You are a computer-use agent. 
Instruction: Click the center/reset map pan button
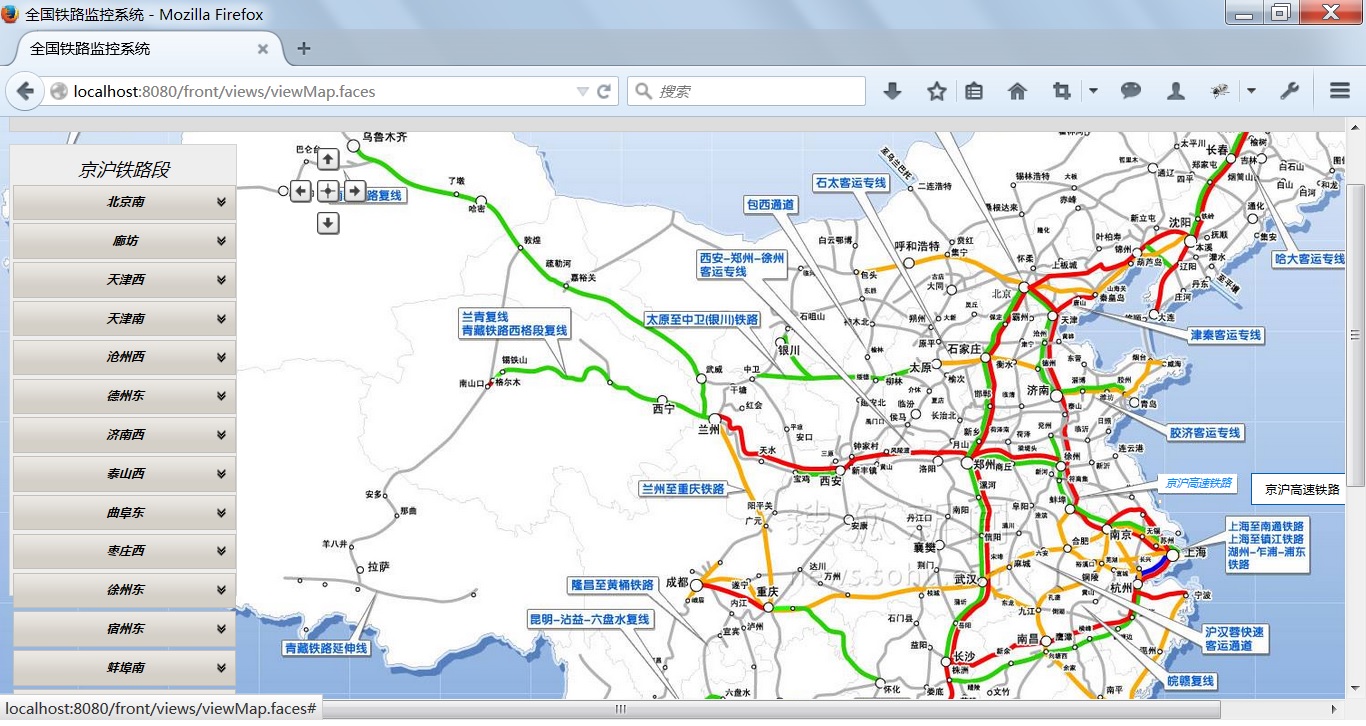(x=328, y=191)
